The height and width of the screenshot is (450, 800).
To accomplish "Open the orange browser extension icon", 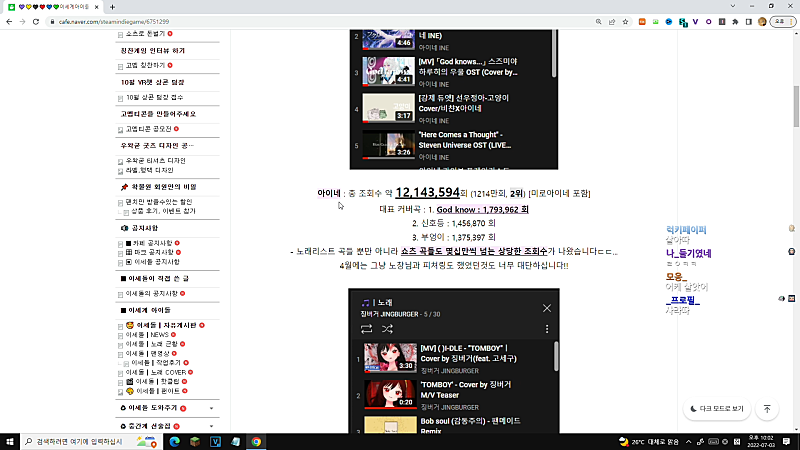I will pos(642,22).
